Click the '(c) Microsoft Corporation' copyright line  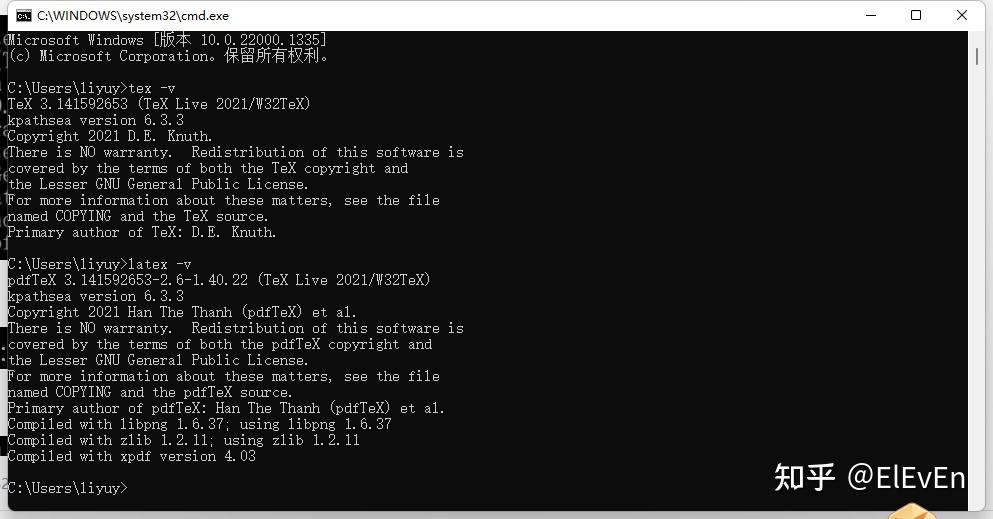(168, 56)
